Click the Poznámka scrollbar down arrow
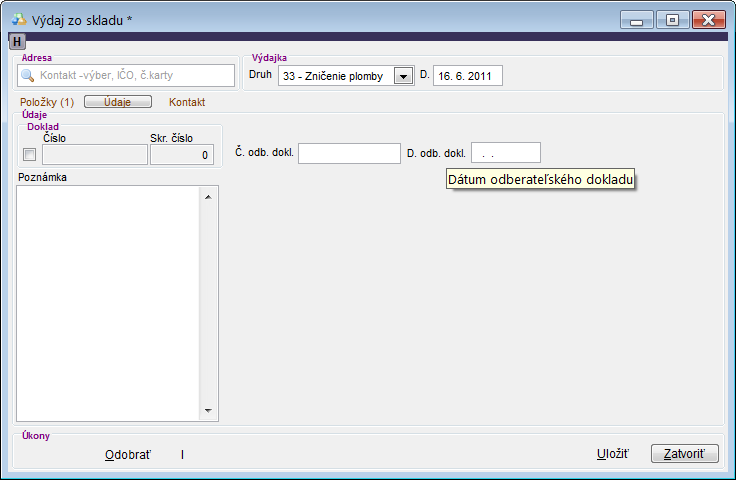The width and height of the screenshot is (736, 480). pyautogui.click(x=208, y=410)
